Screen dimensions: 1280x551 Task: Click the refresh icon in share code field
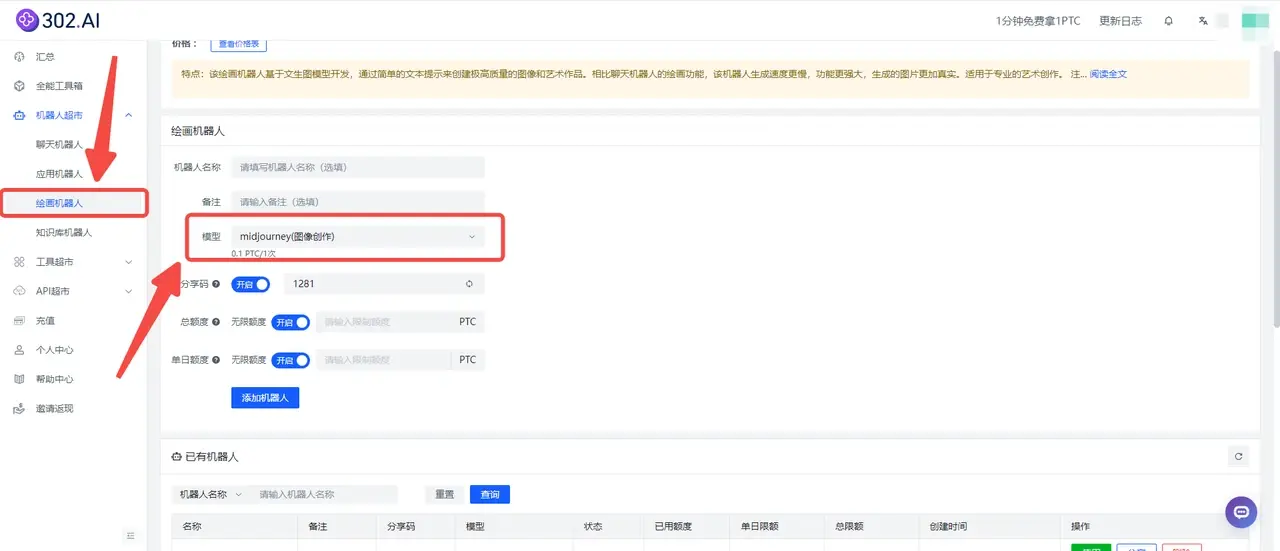[x=469, y=284]
